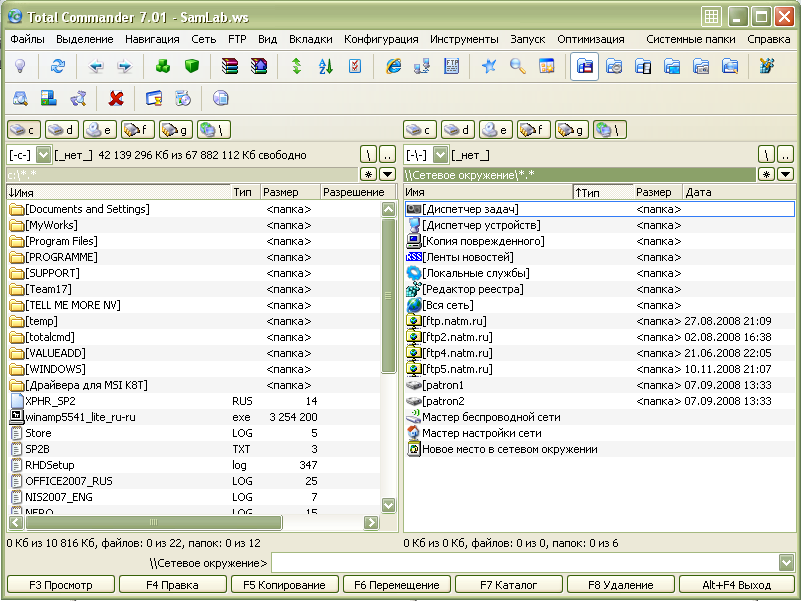Select [ftp2.natm.ru] entry
801x601 pixels.
pos(600,337)
